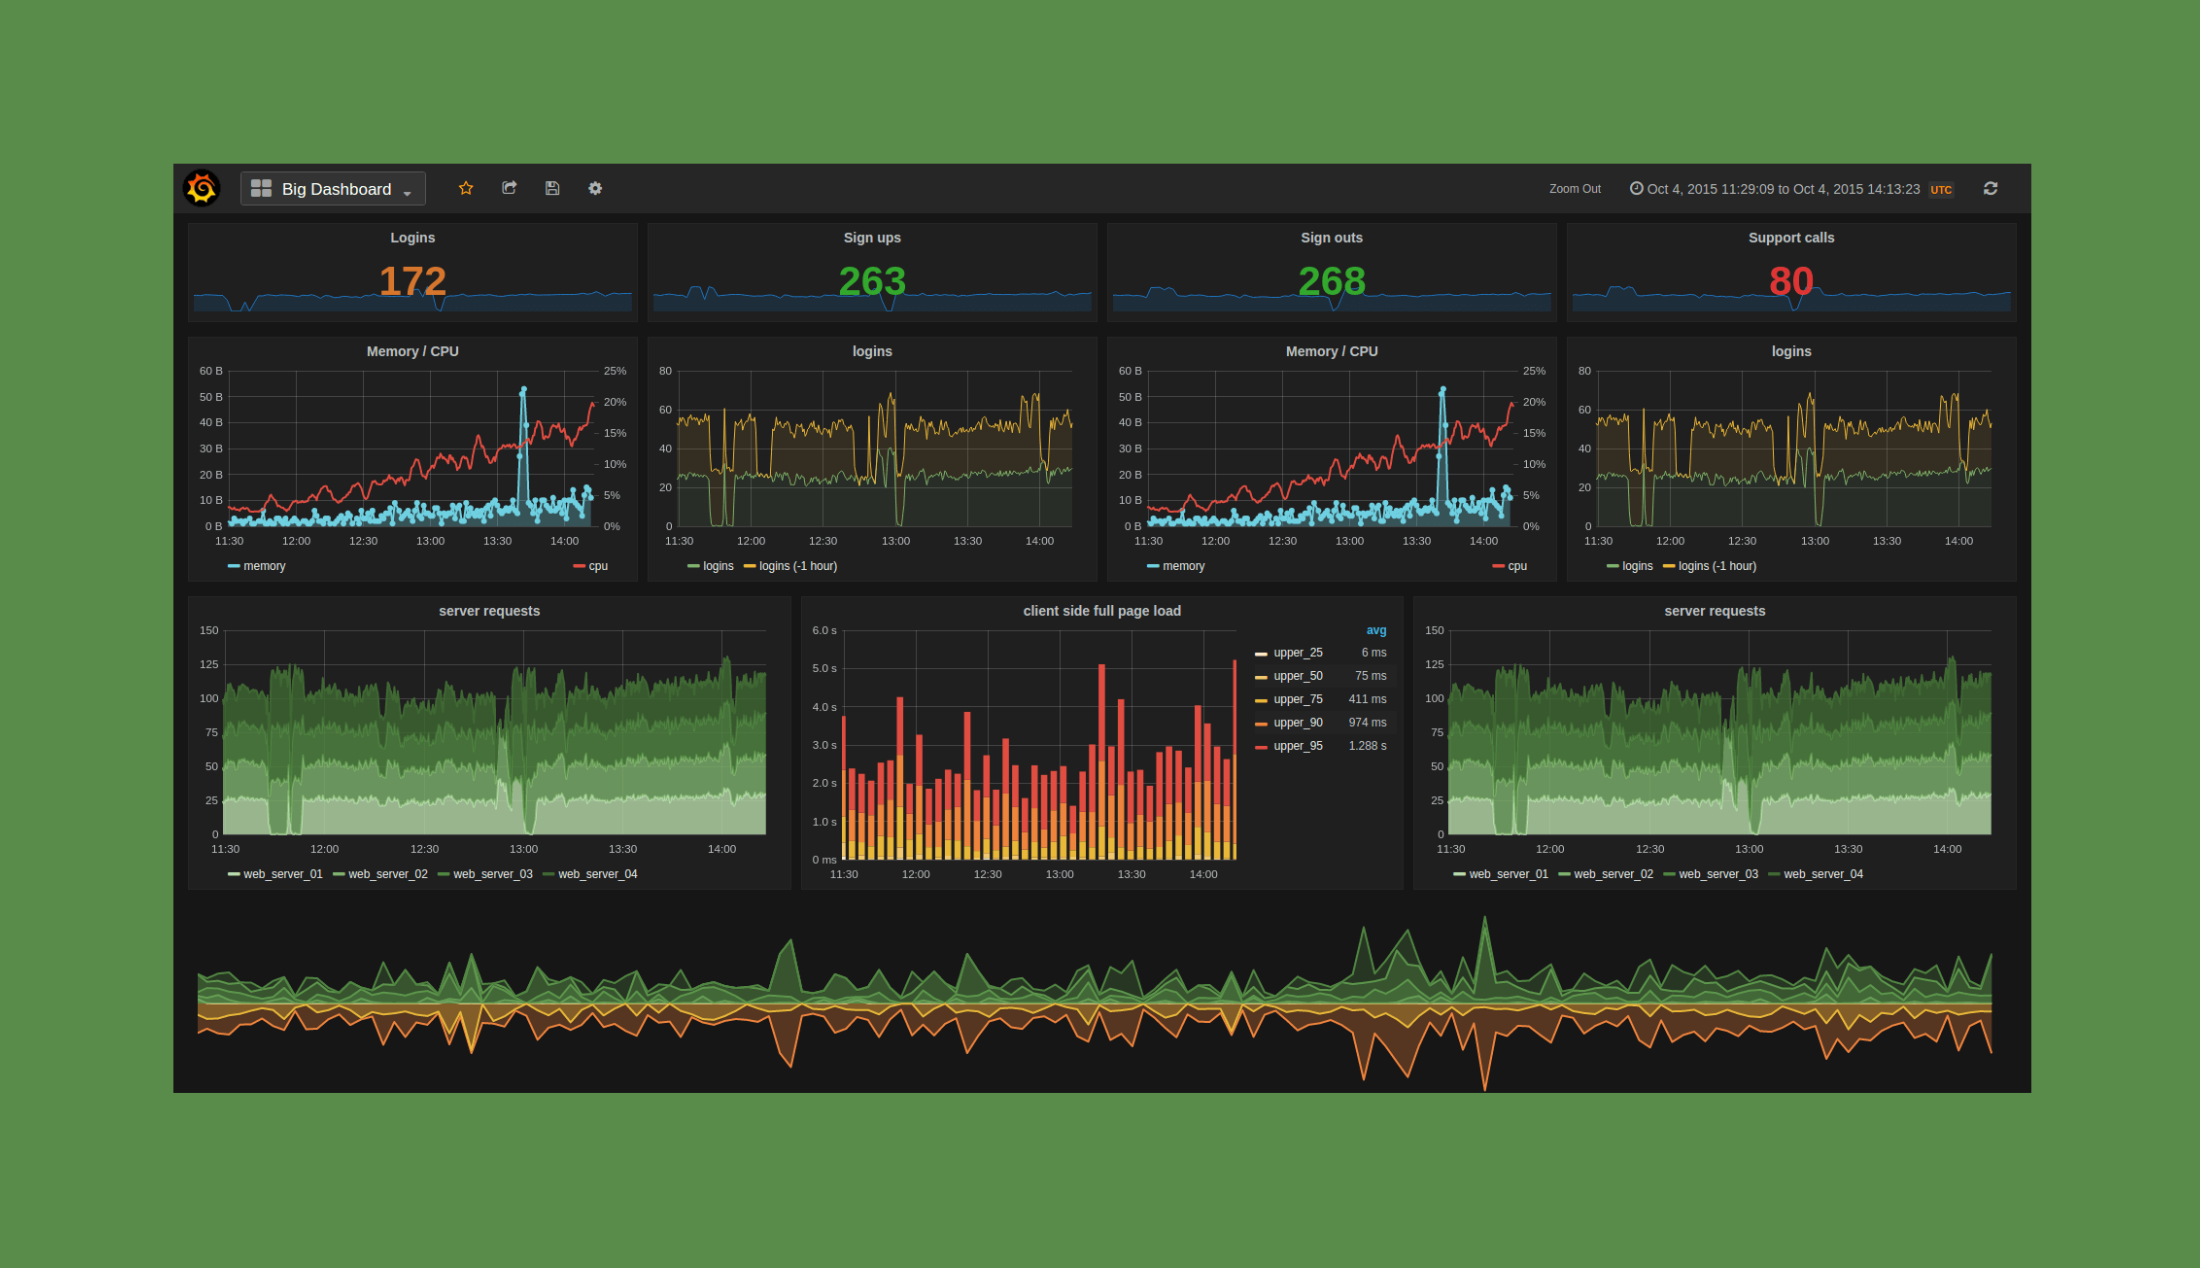Open the Big Dashboard dropdown
Image resolution: width=2200 pixels, height=1268 pixels.
tap(333, 188)
